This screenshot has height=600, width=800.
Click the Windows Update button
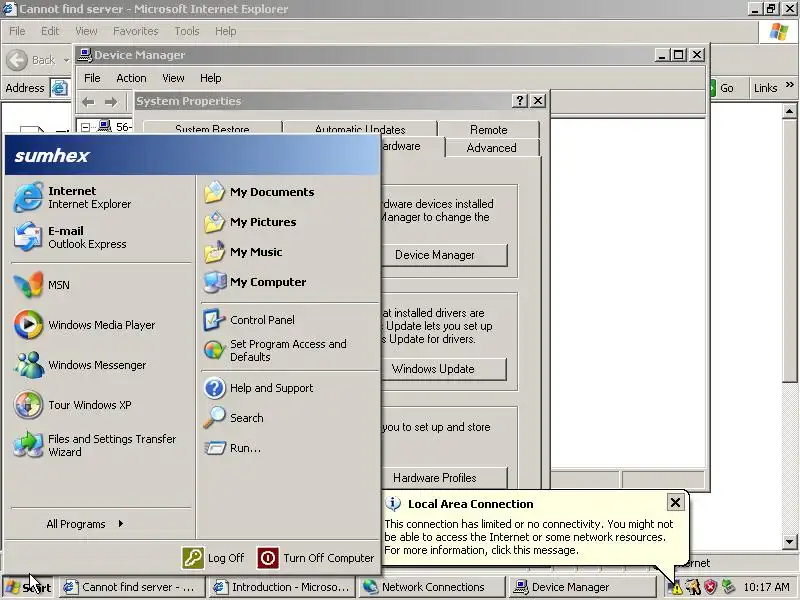click(444, 369)
